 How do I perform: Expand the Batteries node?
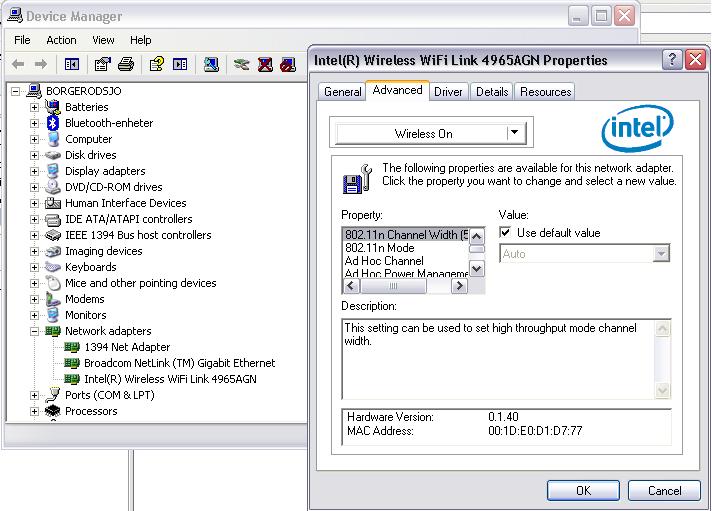point(34,107)
